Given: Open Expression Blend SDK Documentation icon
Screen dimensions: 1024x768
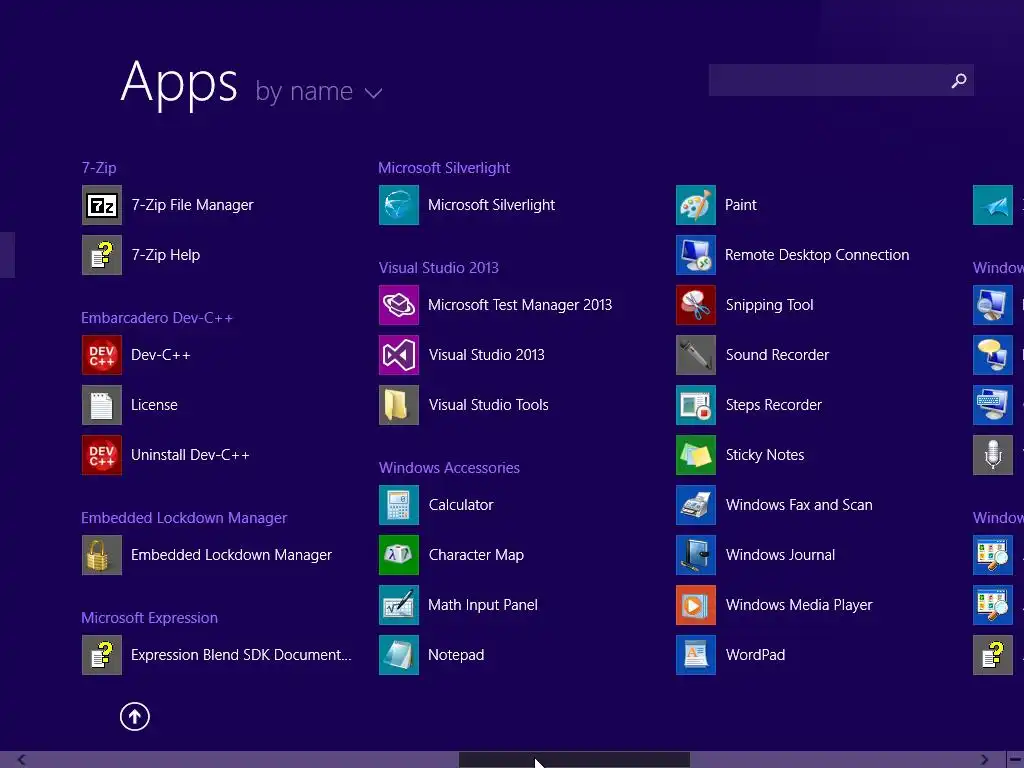Looking at the screenshot, I should tap(102, 654).
